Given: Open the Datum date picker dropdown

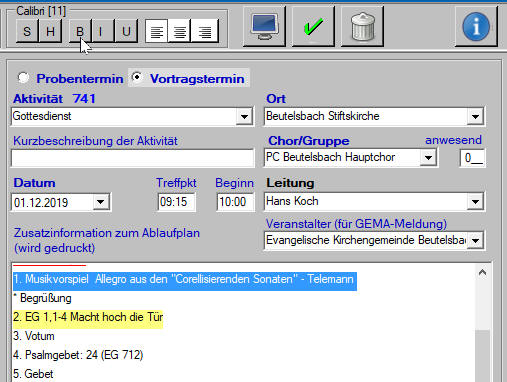Looking at the screenshot, I should coord(101,202).
